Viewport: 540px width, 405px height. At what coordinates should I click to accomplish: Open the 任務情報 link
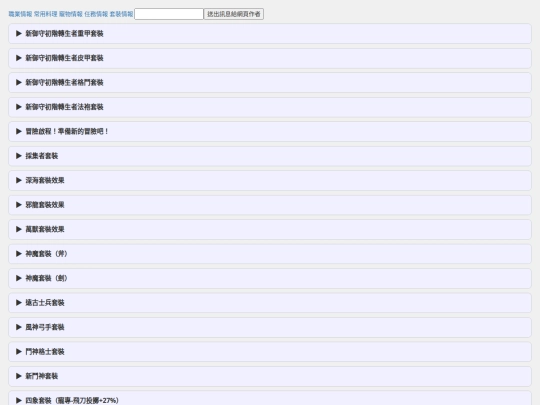(96, 14)
